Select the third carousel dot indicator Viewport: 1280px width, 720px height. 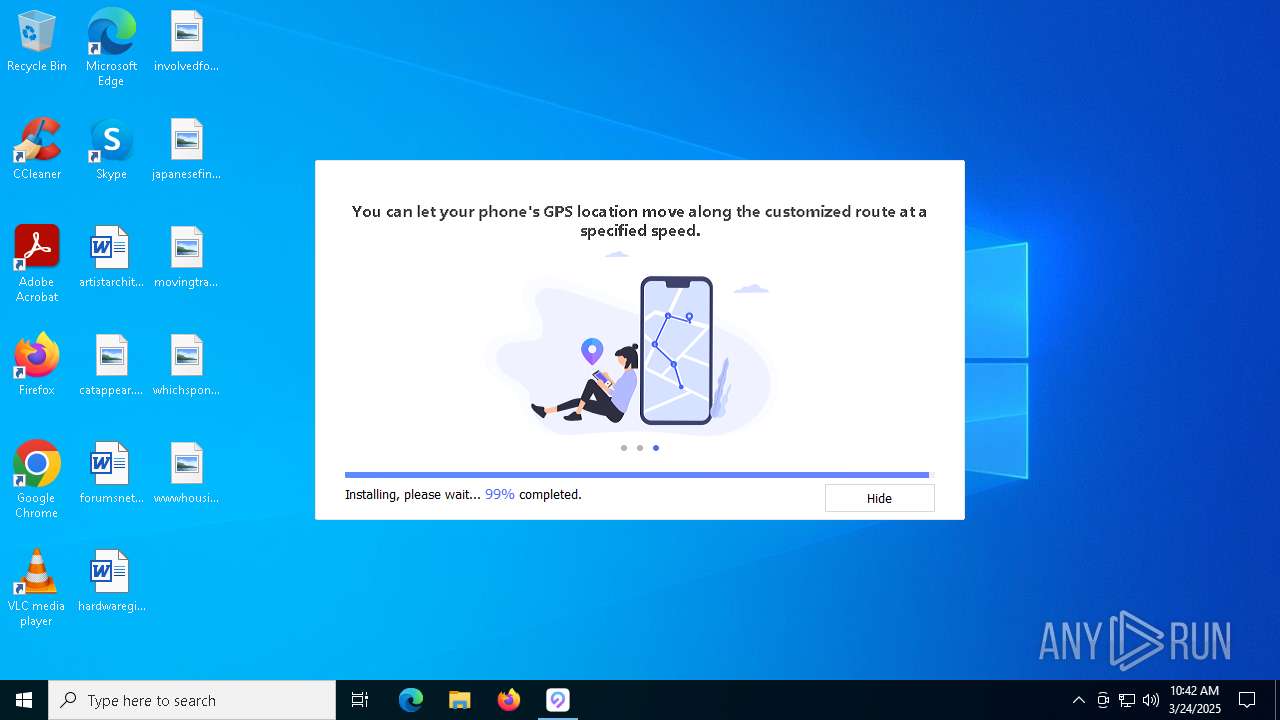click(x=656, y=448)
